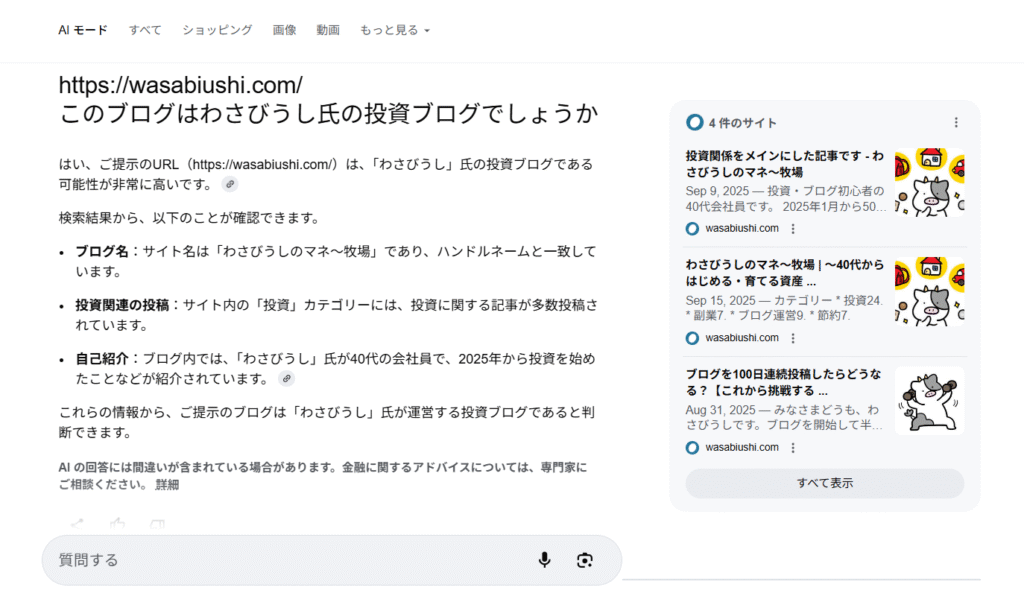Screen dimensions: 1024x599
Task: Switch to the AI モード tab
Action: (x=83, y=30)
